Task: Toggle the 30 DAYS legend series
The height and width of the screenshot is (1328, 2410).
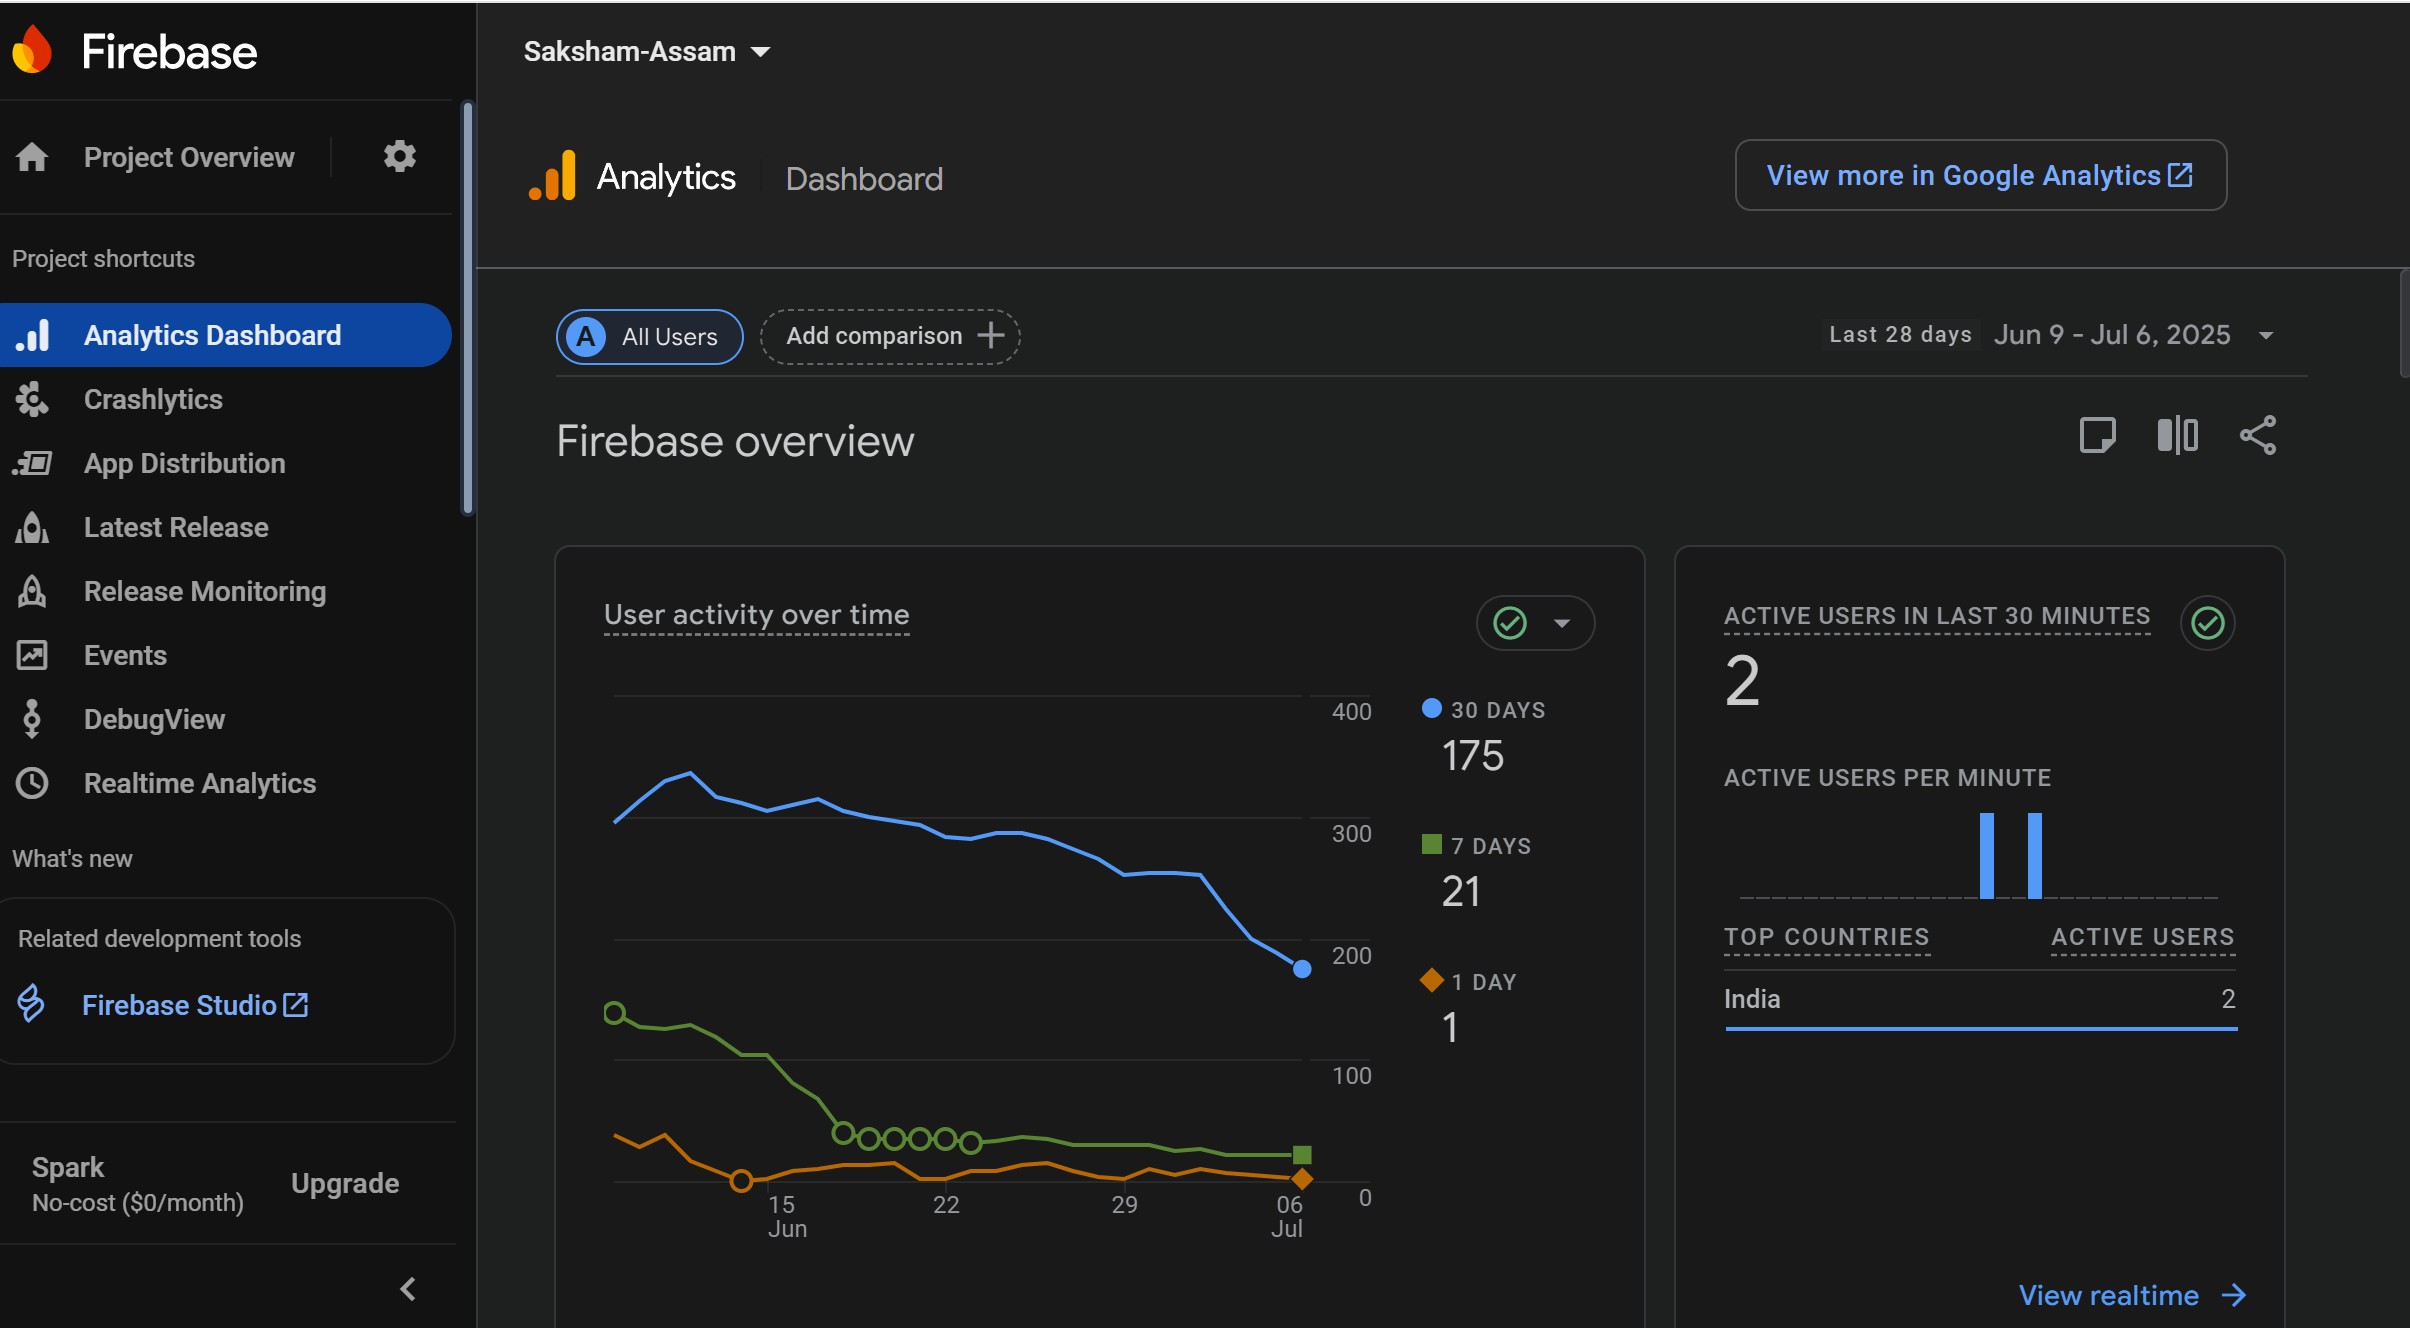Action: click(1483, 710)
